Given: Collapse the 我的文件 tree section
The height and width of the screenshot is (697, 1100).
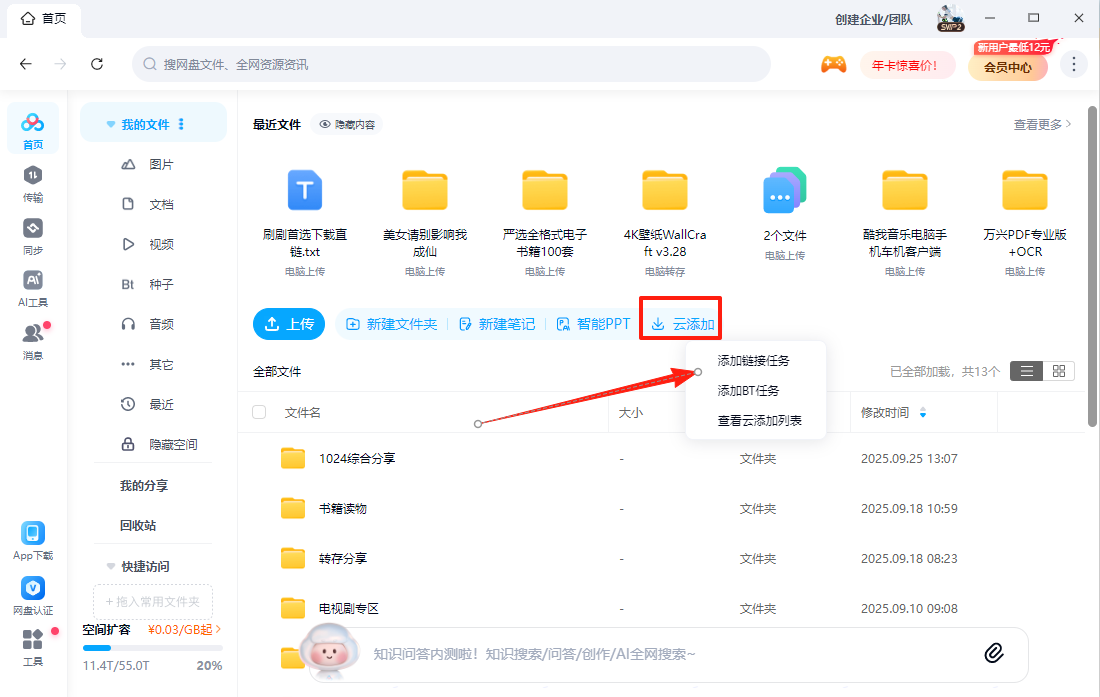Looking at the screenshot, I should 111,125.
